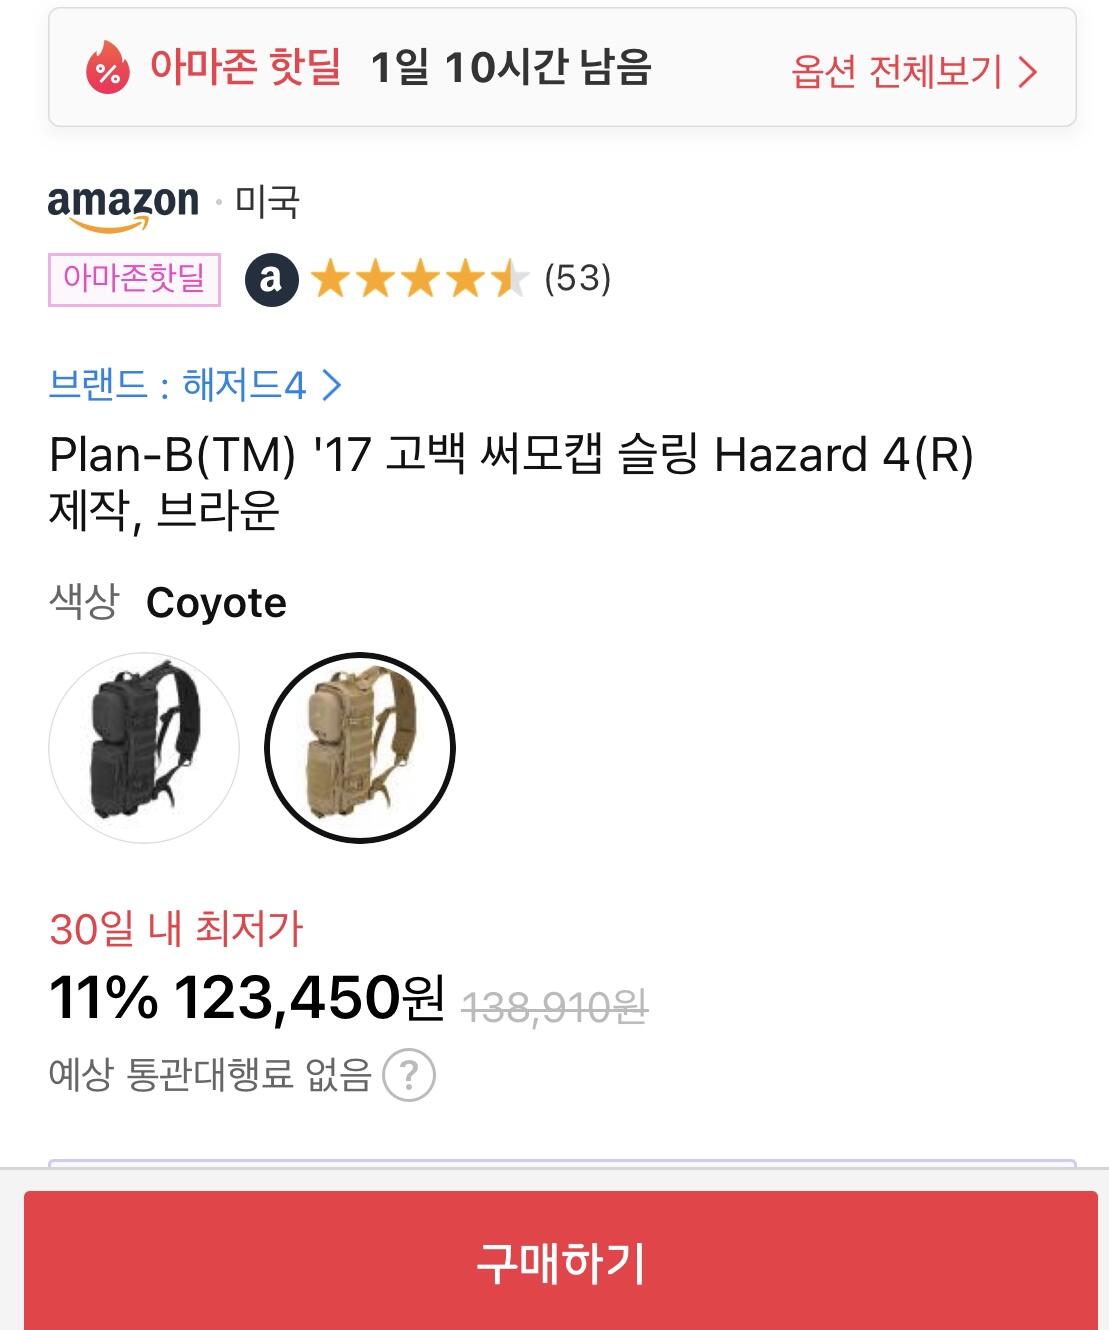Click the star rating display
The height and width of the screenshot is (1330, 1109).
point(418,279)
